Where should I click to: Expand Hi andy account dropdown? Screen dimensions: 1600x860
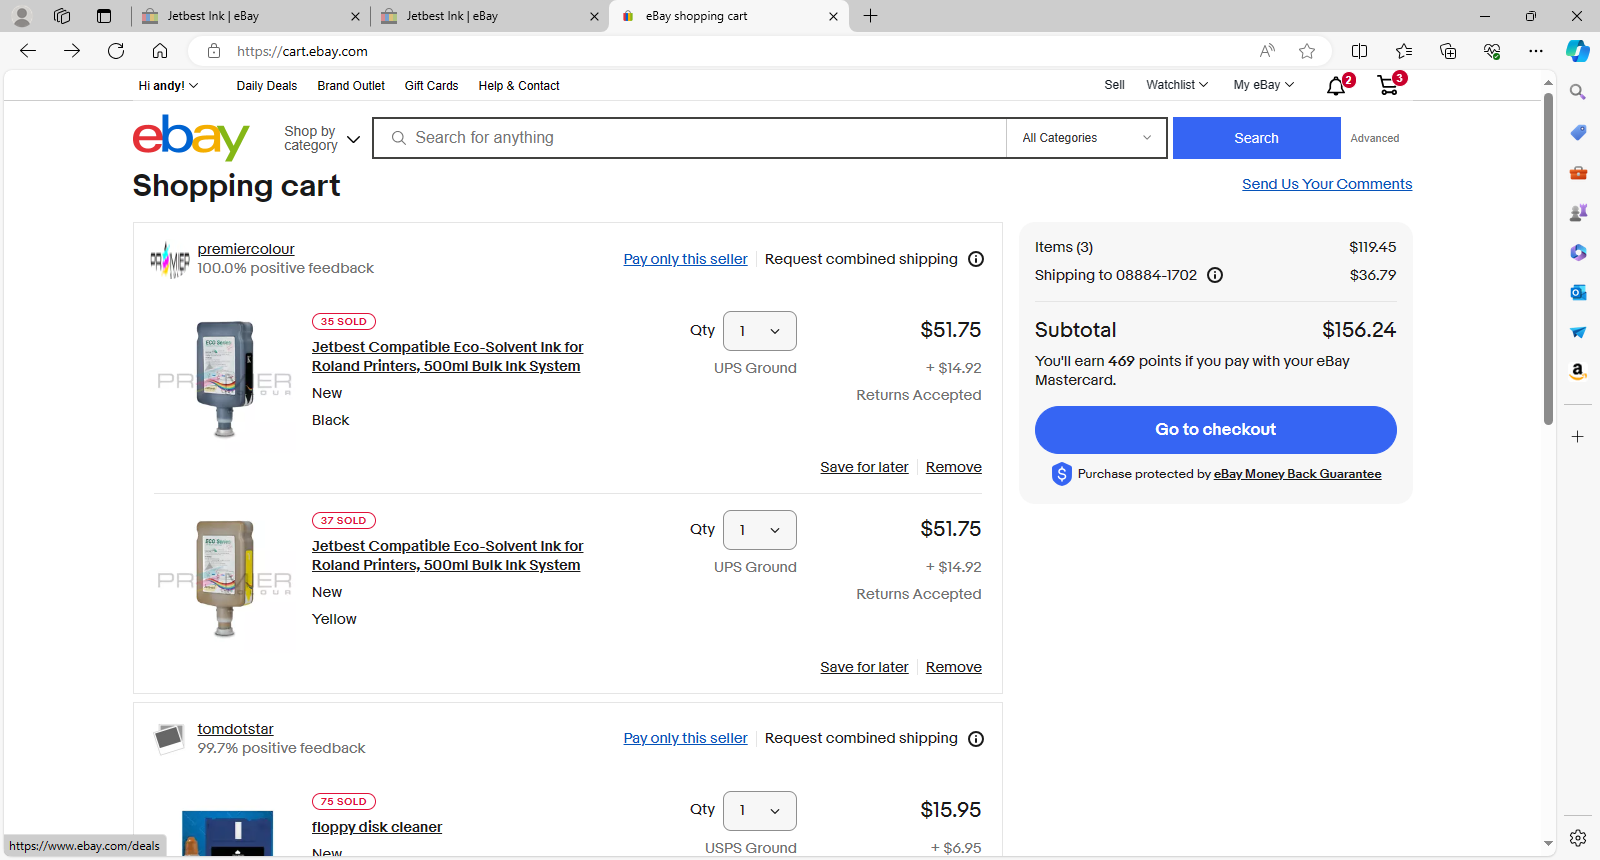(168, 86)
